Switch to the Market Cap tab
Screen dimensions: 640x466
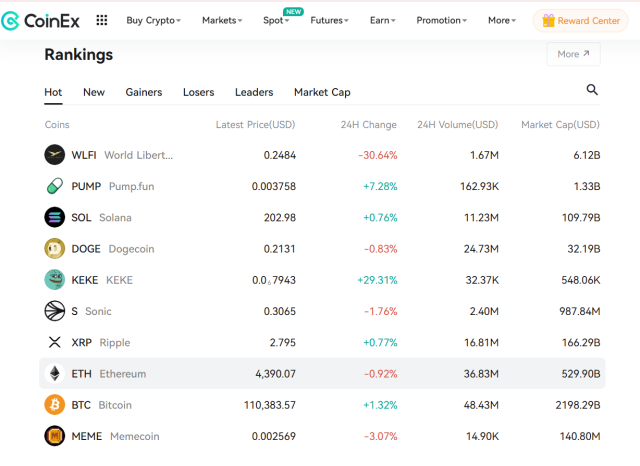point(322,92)
